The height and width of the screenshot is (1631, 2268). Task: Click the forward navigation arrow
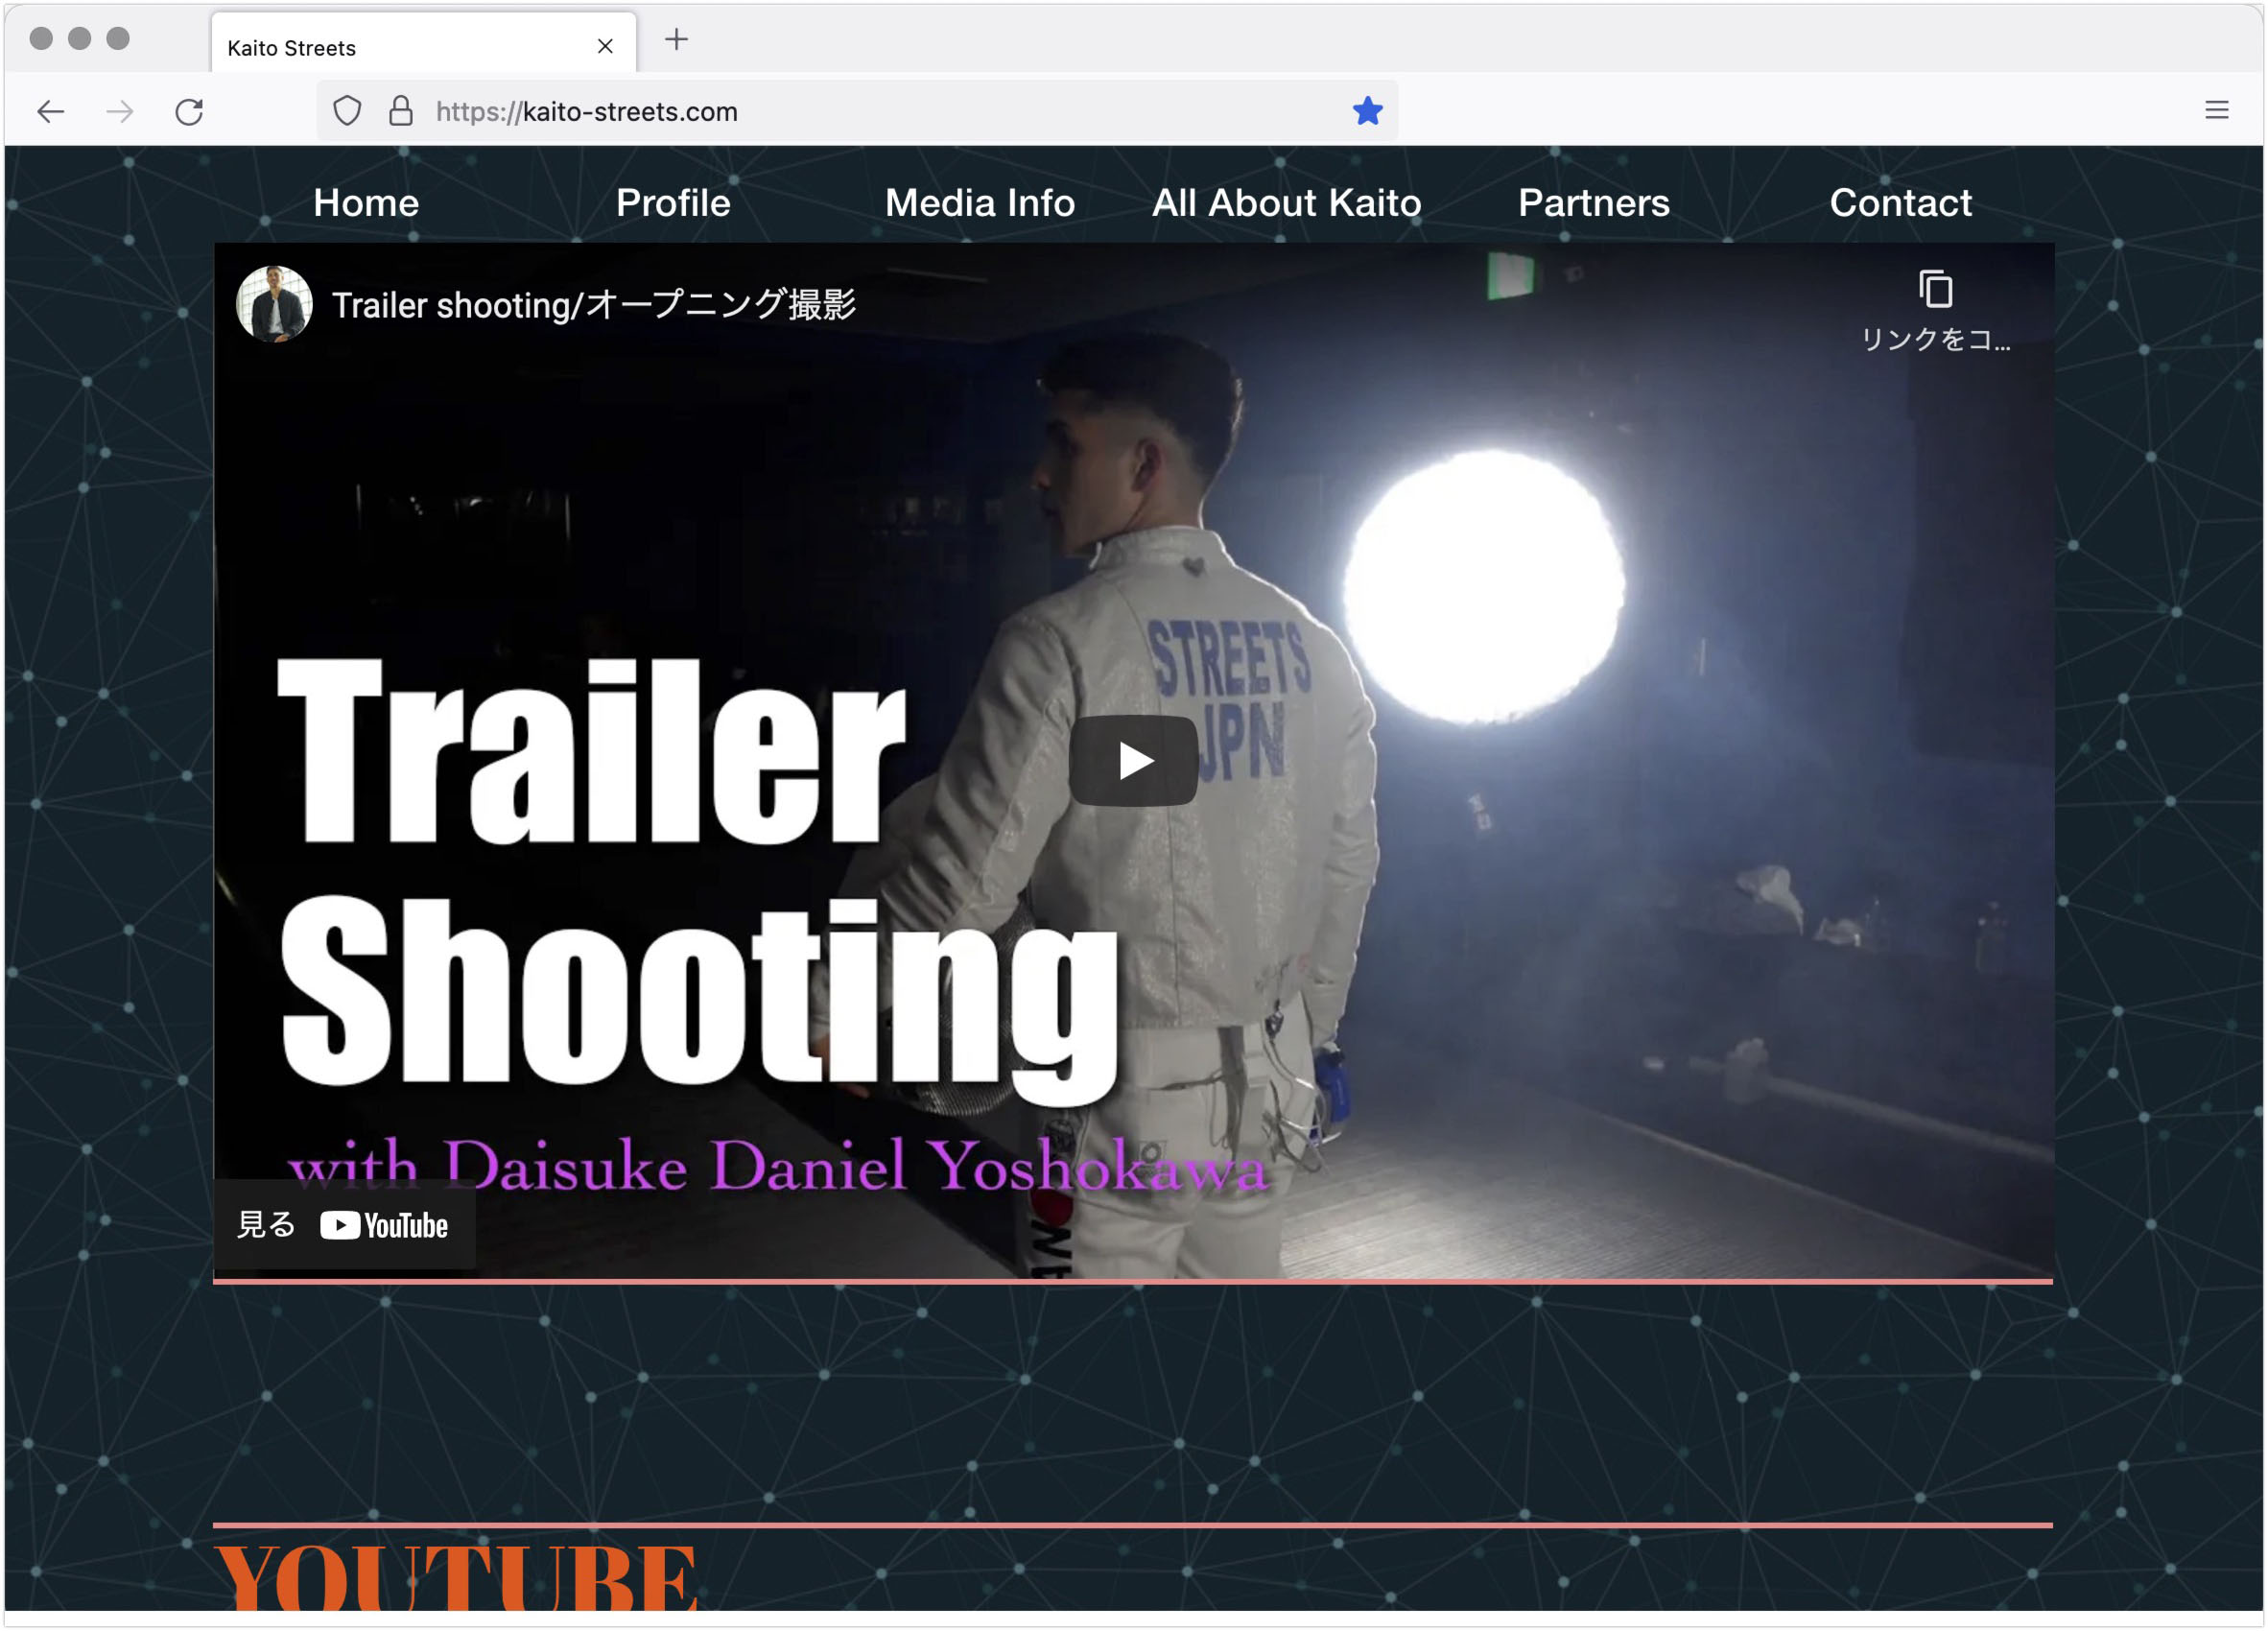click(x=120, y=111)
